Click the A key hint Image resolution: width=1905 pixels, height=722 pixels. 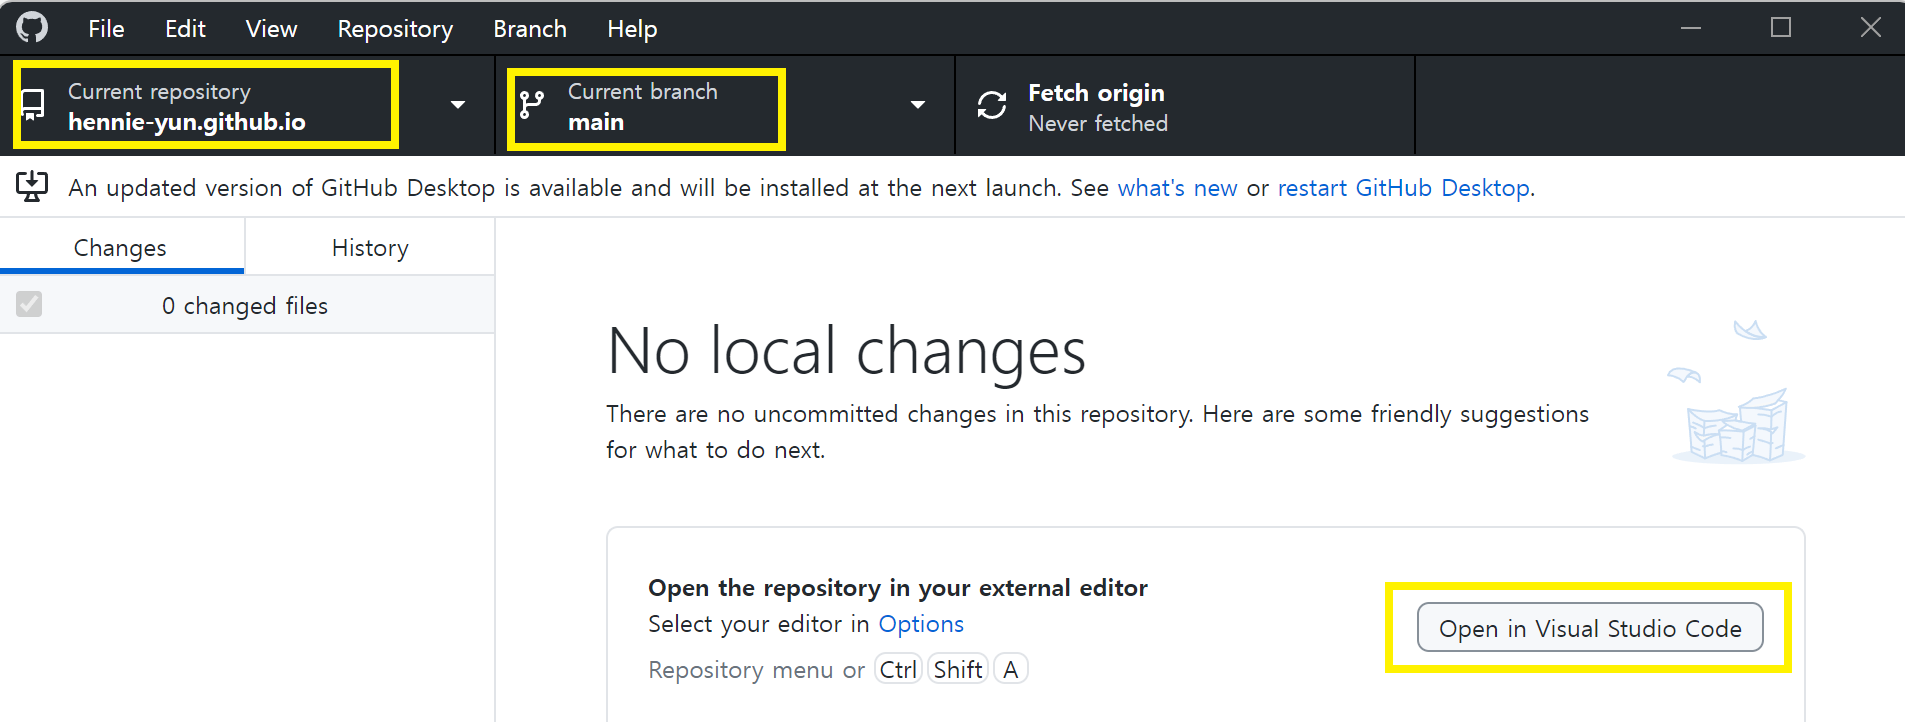[1011, 669]
